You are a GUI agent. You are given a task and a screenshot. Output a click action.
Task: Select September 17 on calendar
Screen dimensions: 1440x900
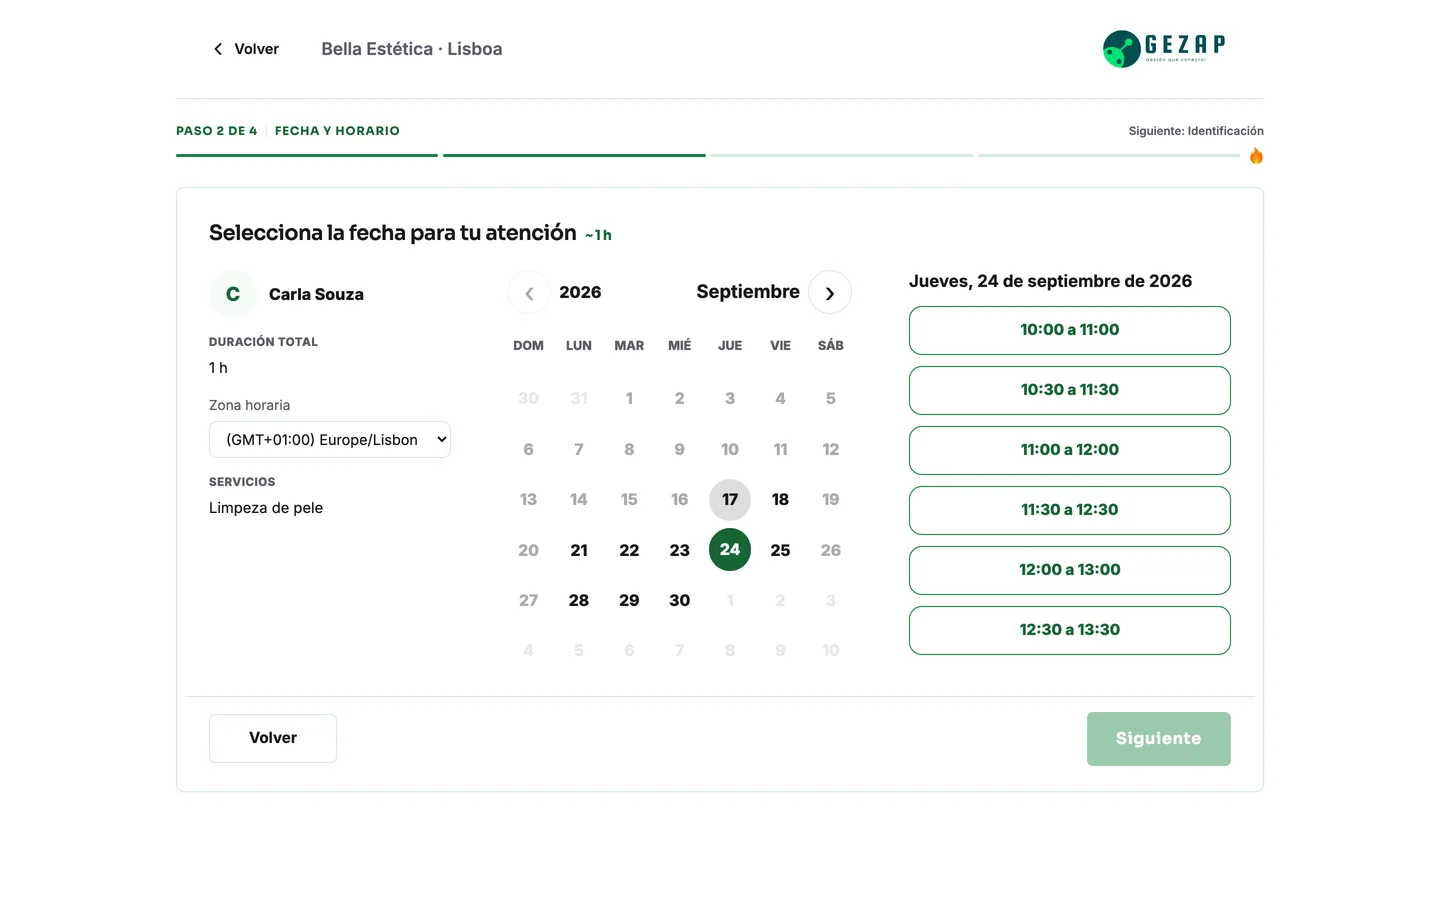pyautogui.click(x=730, y=500)
